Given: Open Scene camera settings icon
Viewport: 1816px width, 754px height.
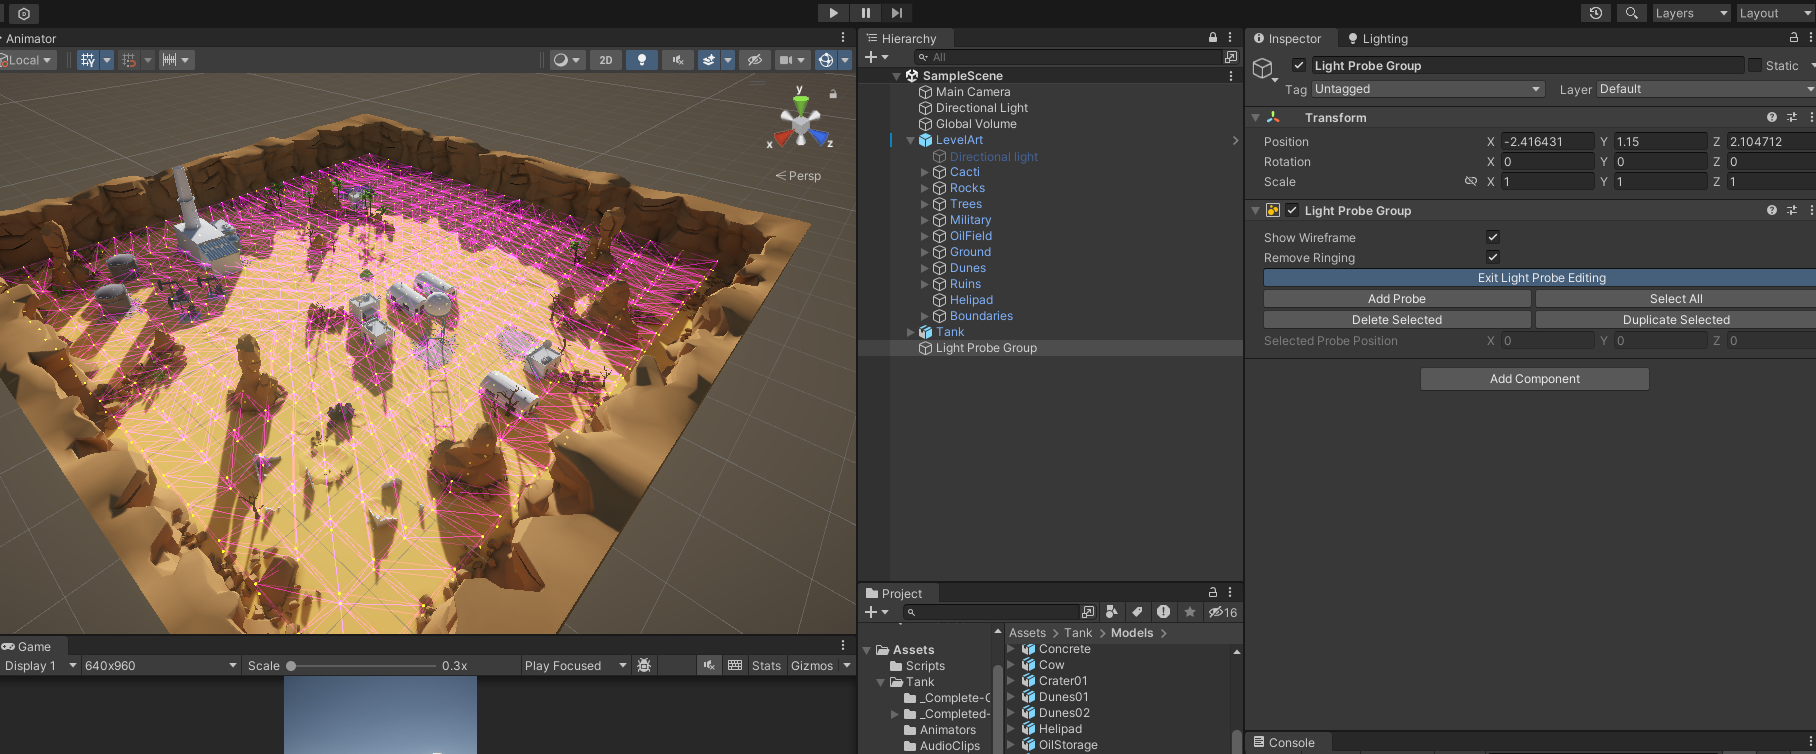Looking at the screenshot, I should [x=786, y=60].
